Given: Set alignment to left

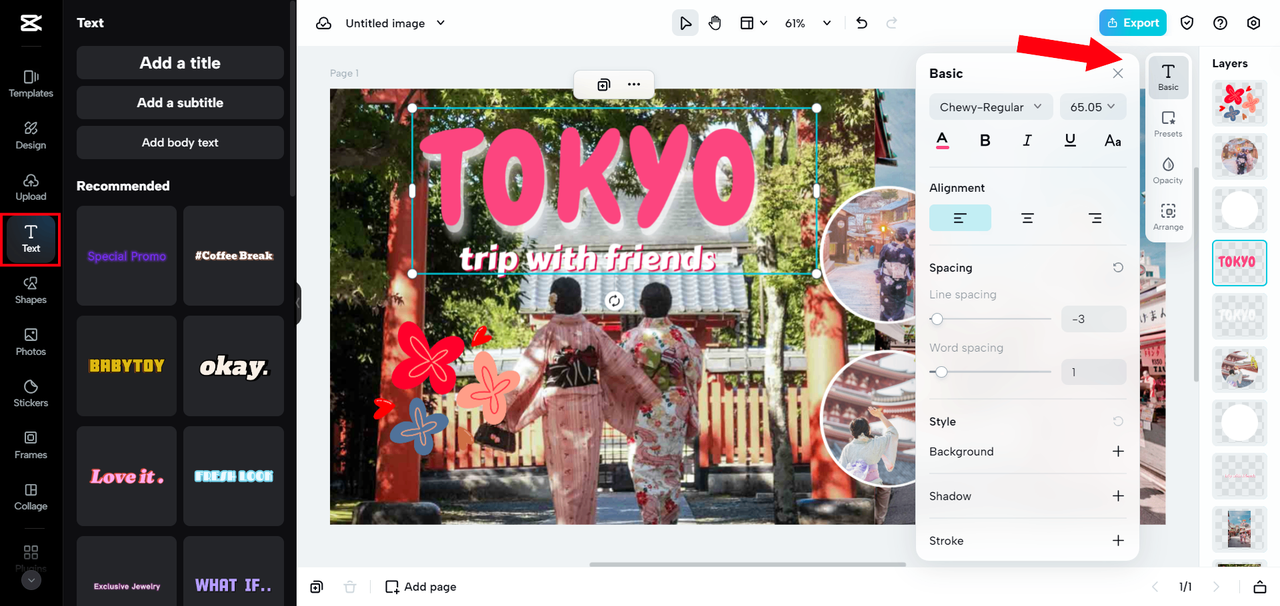Looking at the screenshot, I should (960, 218).
